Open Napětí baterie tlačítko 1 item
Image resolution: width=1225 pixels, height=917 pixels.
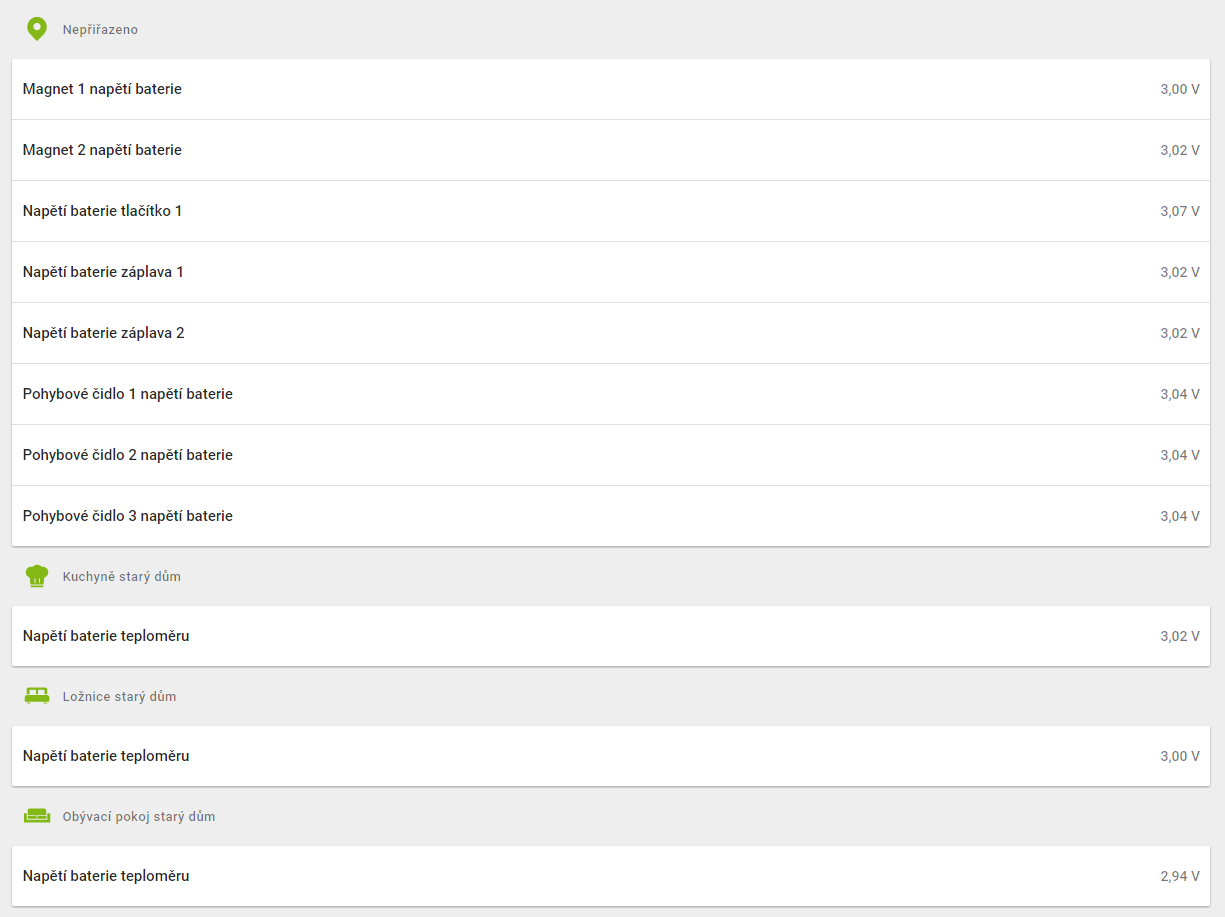[x=611, y=211]
